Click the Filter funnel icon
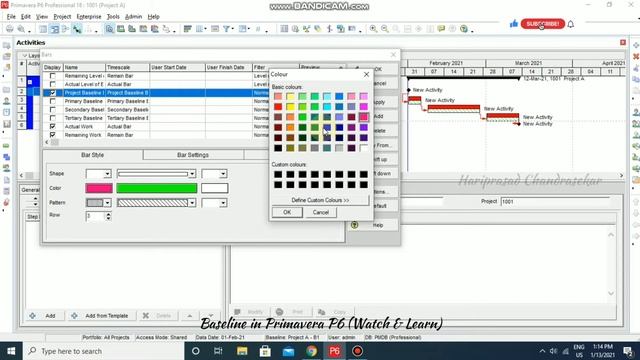Screen dimensions: 640x360 (227, 29)
